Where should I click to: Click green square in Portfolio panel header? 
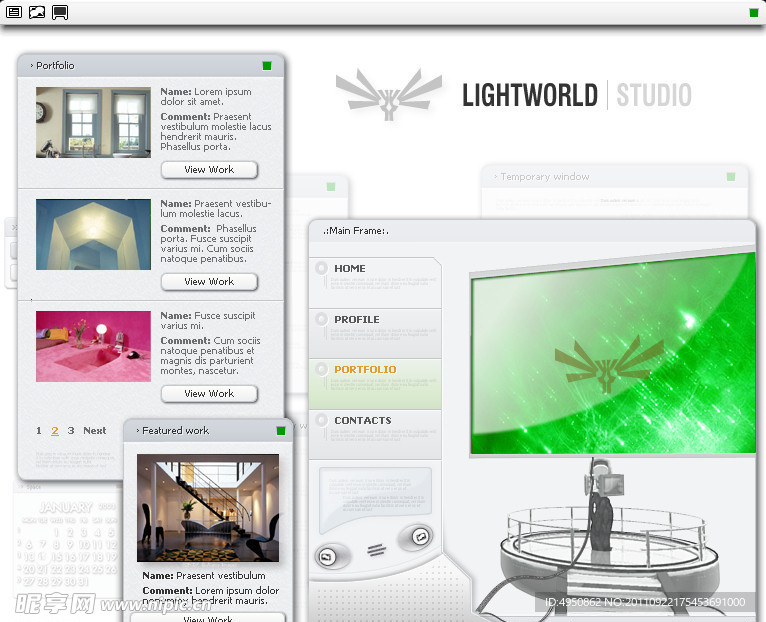267,66
